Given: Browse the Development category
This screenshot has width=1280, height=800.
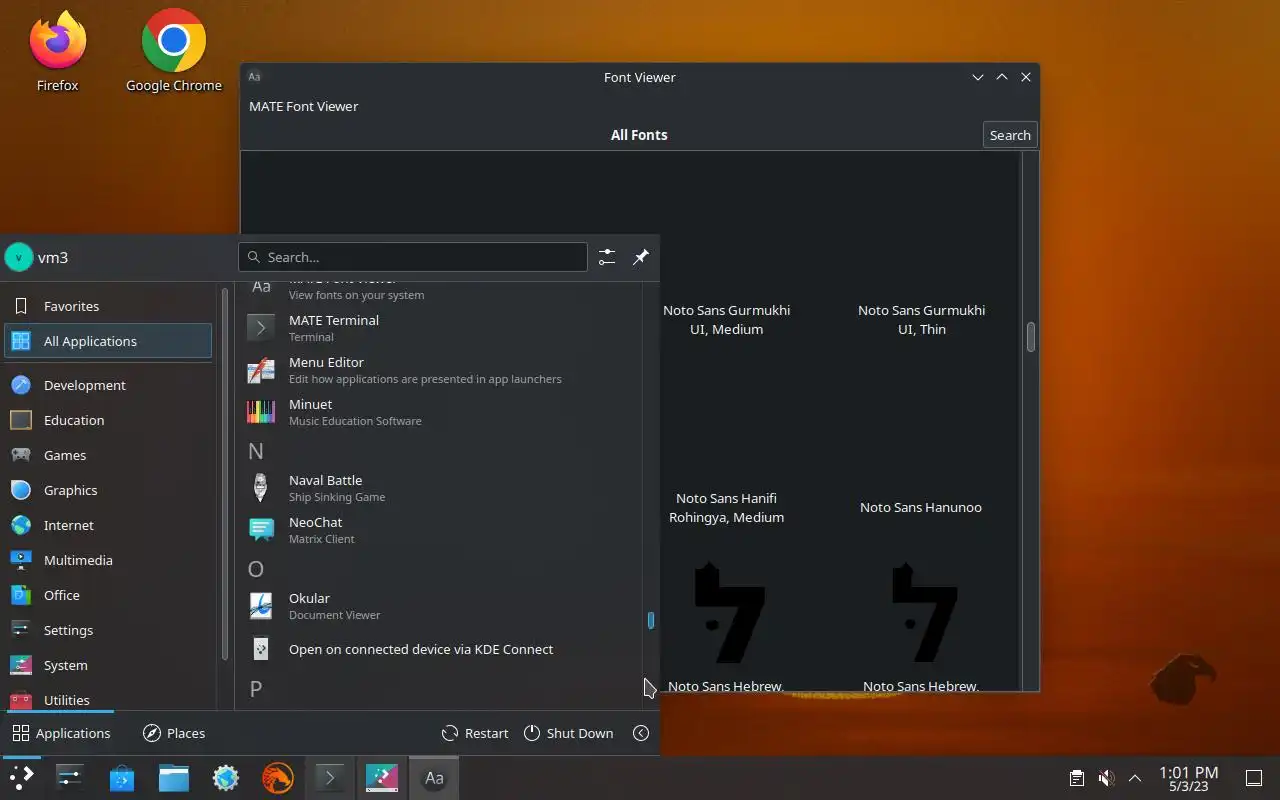Looking at the screenshot, I should click(108, 385).
